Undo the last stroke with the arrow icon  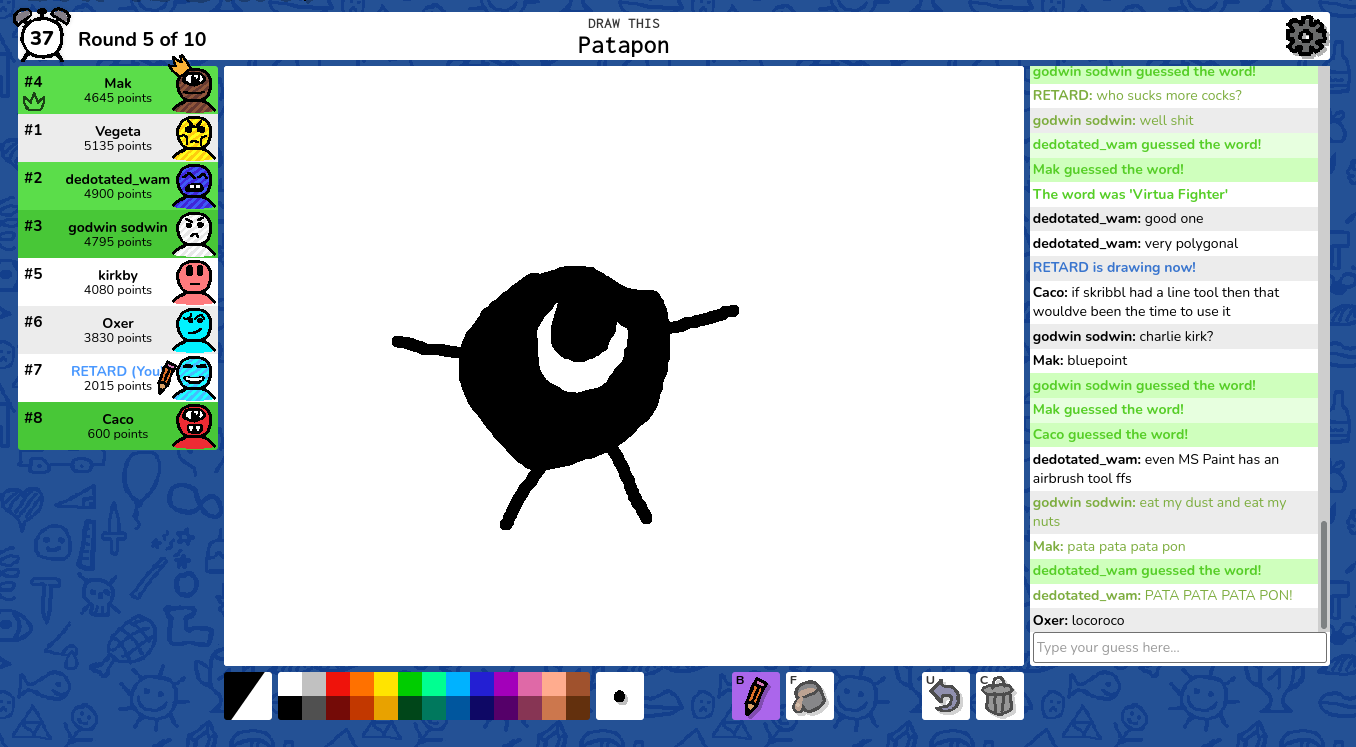point(946,696)
